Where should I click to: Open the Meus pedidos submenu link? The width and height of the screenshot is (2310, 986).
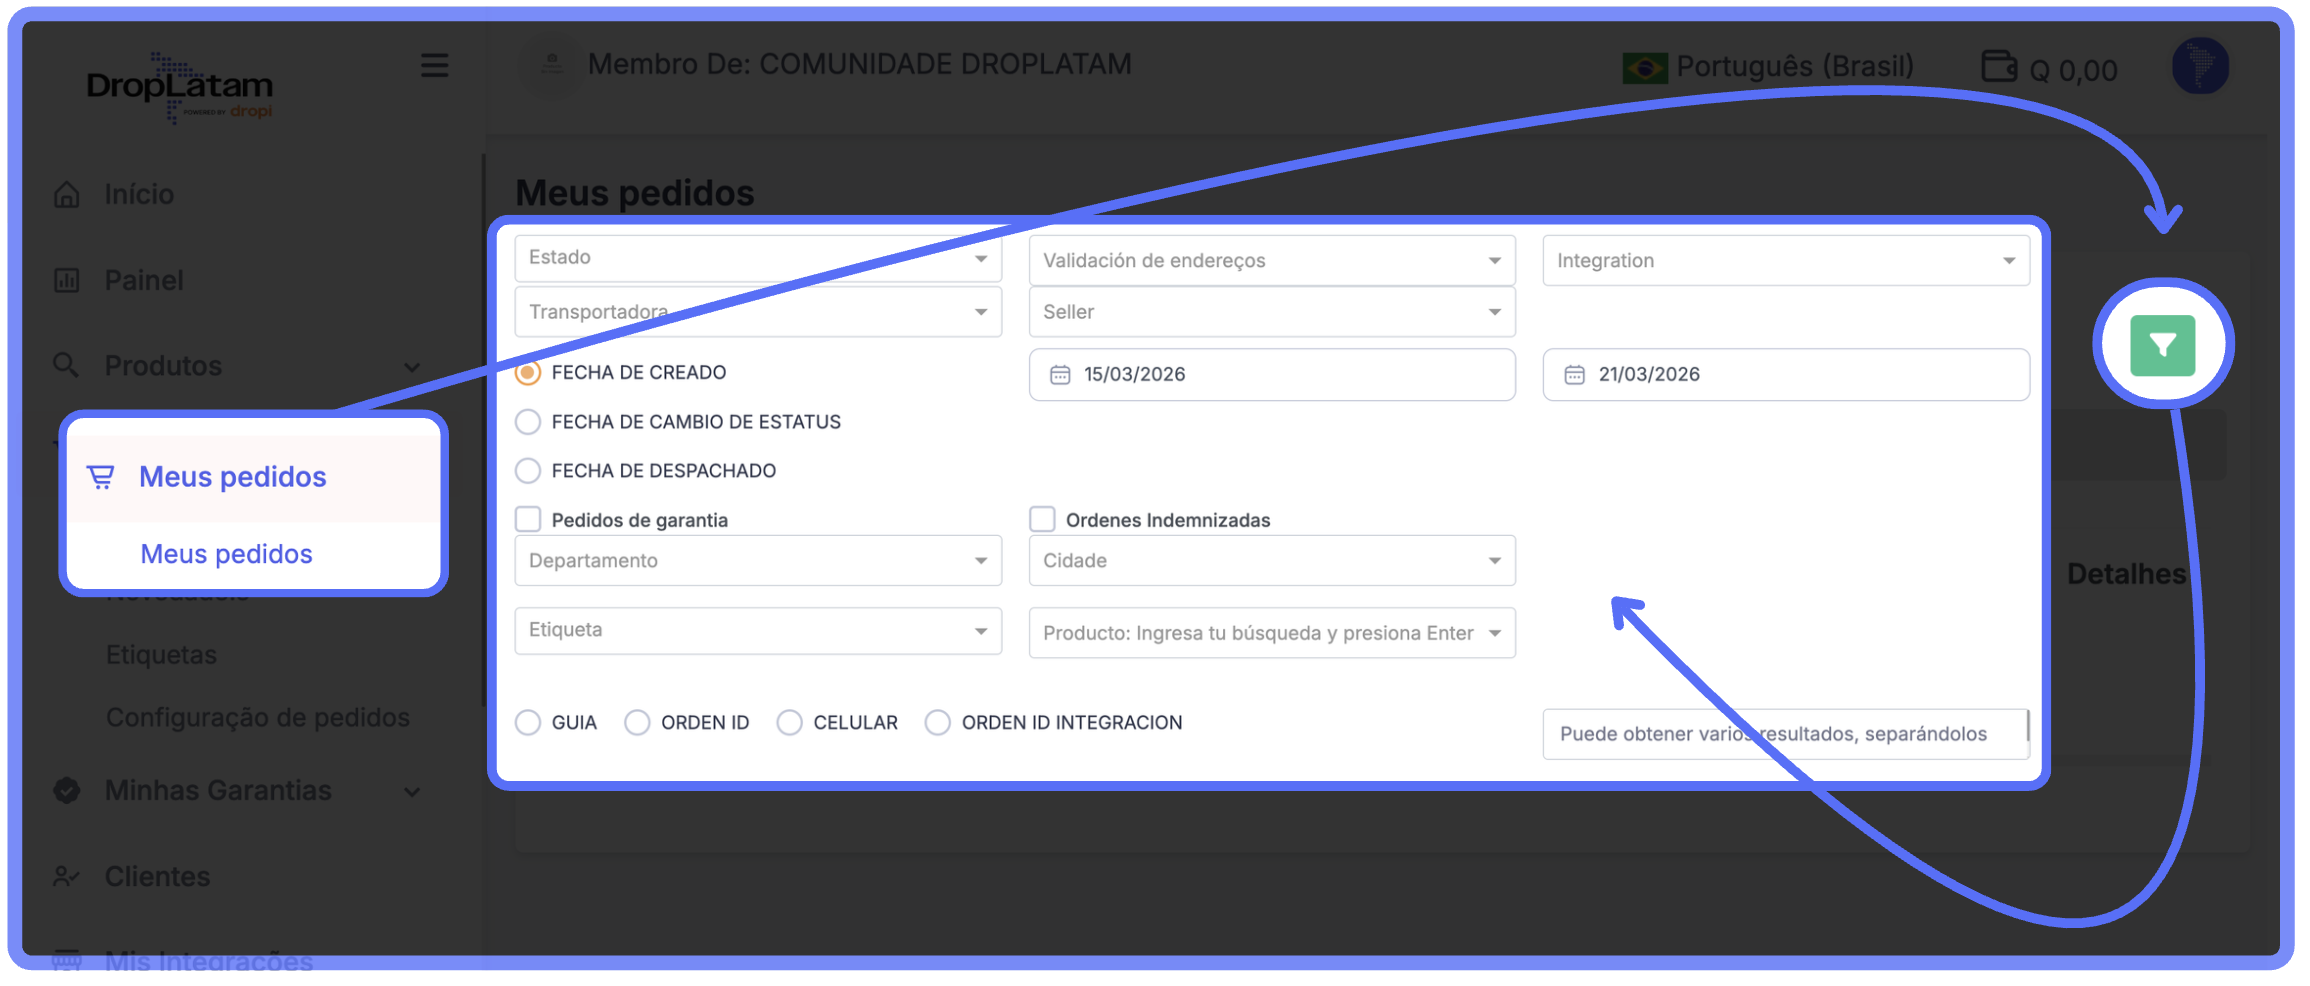tap(226, 554)
